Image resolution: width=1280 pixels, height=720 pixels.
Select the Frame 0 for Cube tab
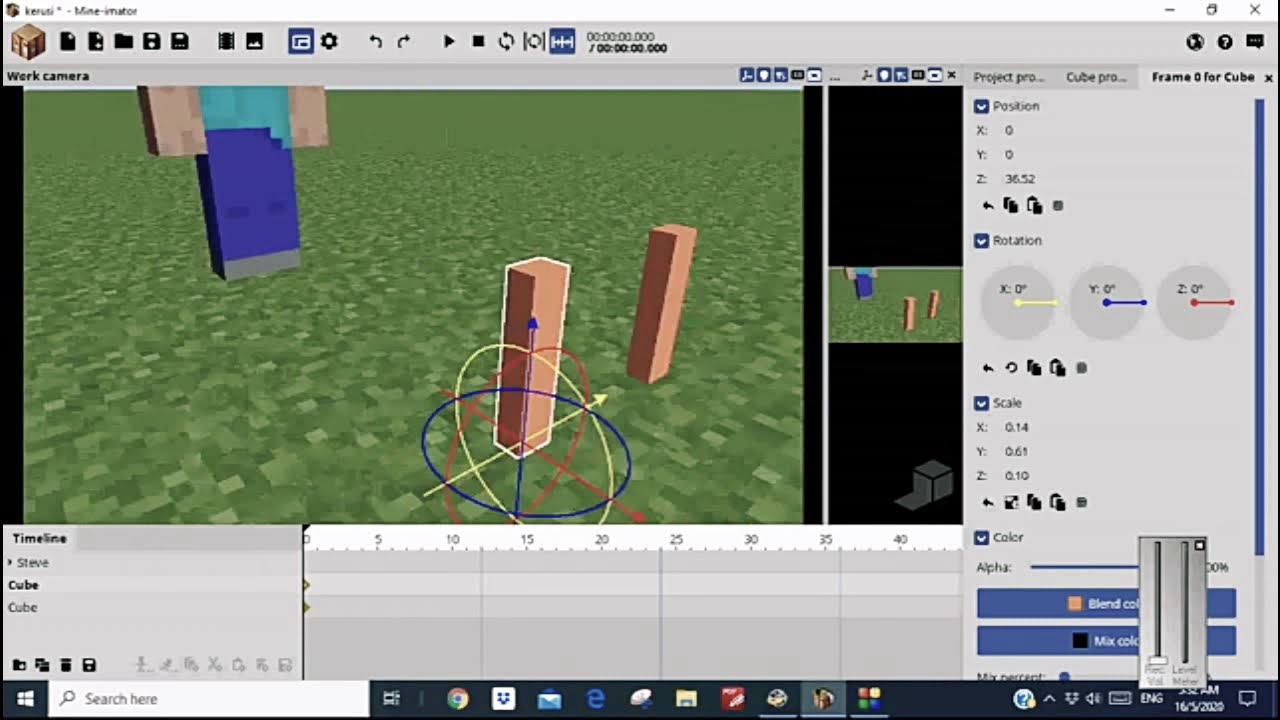[1203, 77]
